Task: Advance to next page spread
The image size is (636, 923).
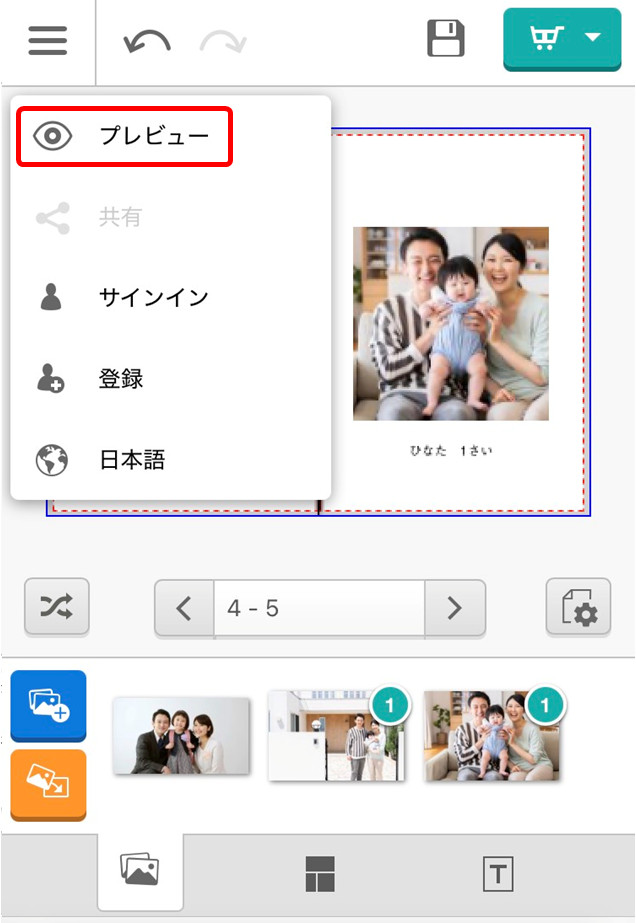Action: tap(454, 608)
